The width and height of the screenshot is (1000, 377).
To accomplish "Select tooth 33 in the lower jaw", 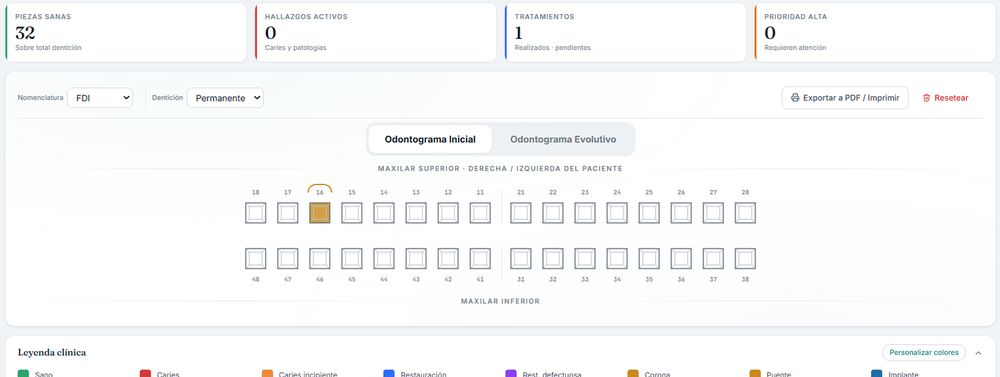I will coord(585,258).
